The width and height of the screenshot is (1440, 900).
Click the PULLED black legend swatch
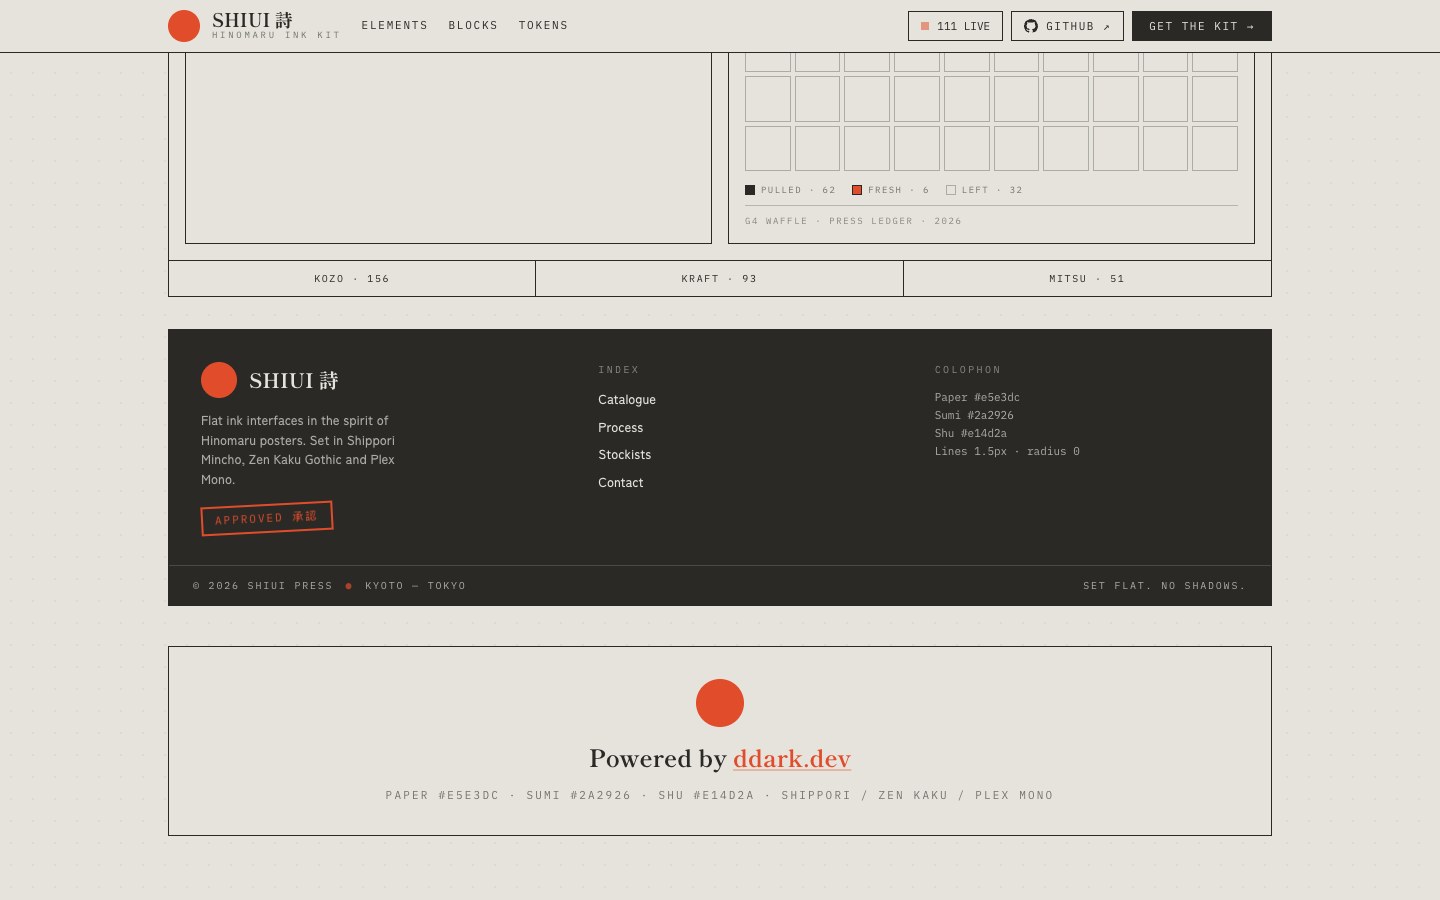click(750, 190)
